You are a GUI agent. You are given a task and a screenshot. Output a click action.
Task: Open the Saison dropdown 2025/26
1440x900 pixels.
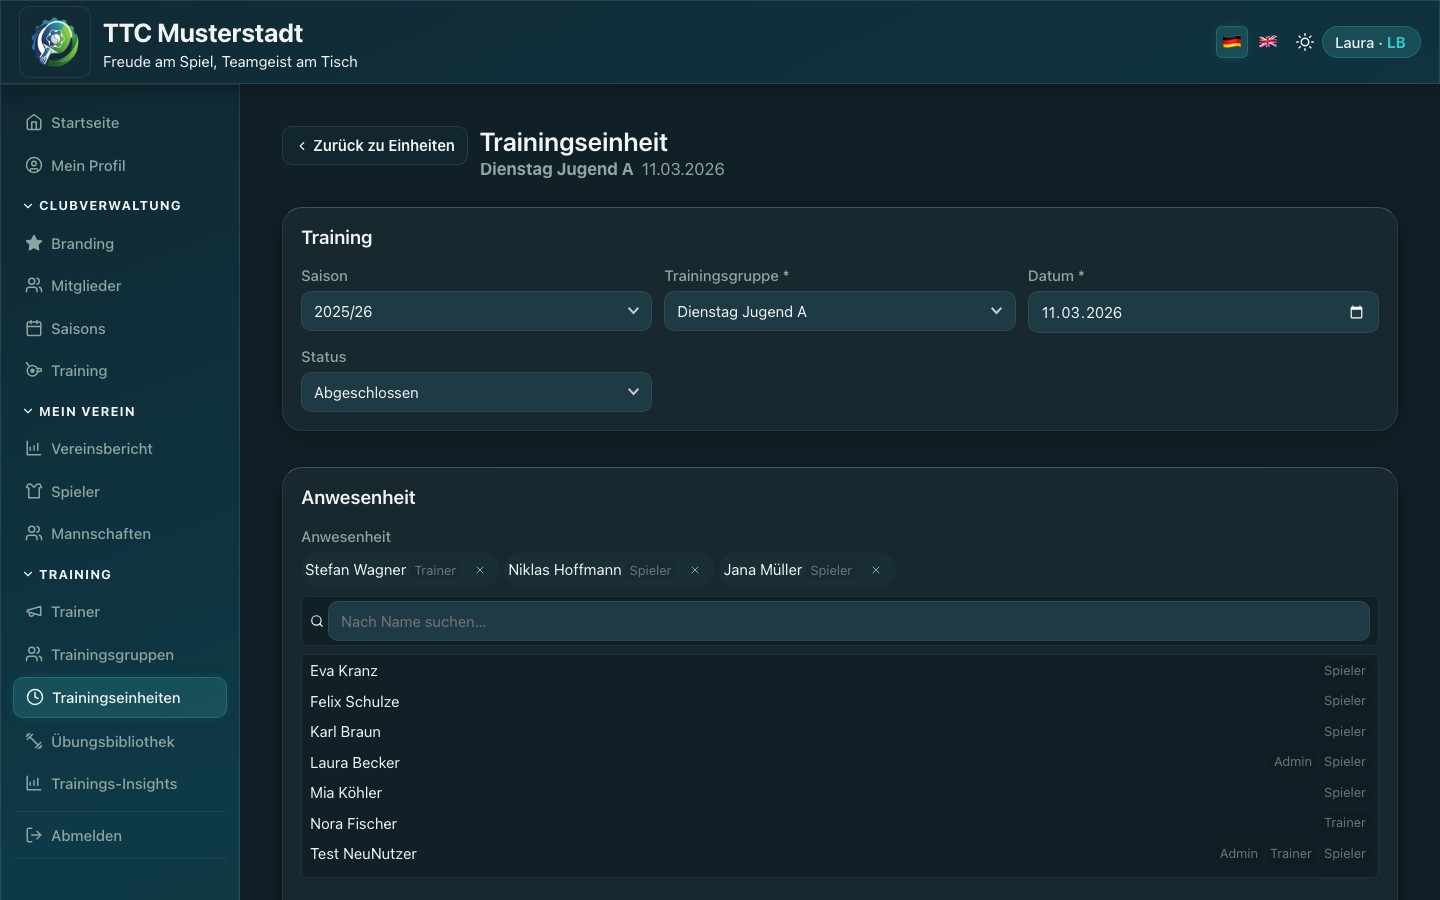click(x=476, y=312)
